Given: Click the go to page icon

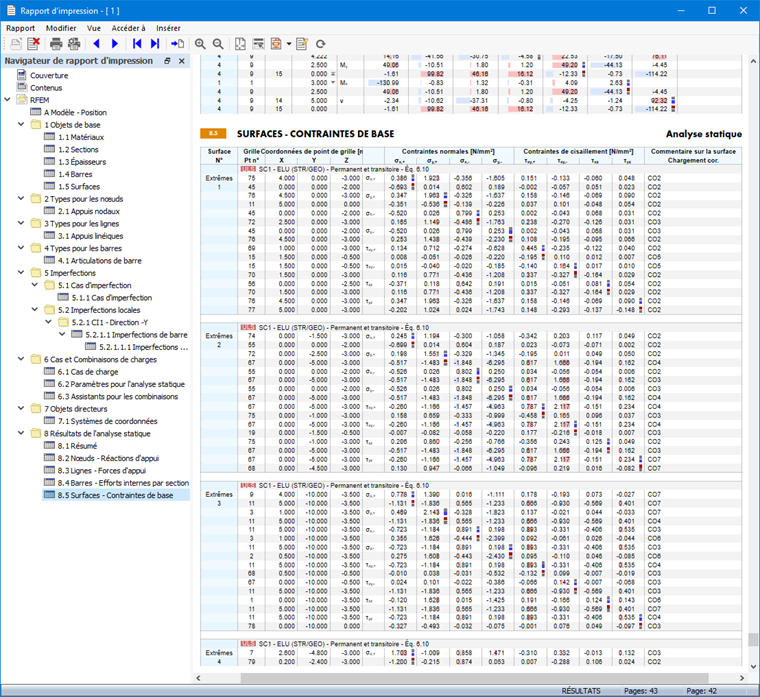Looking at the screenshot, I should 178,44.
